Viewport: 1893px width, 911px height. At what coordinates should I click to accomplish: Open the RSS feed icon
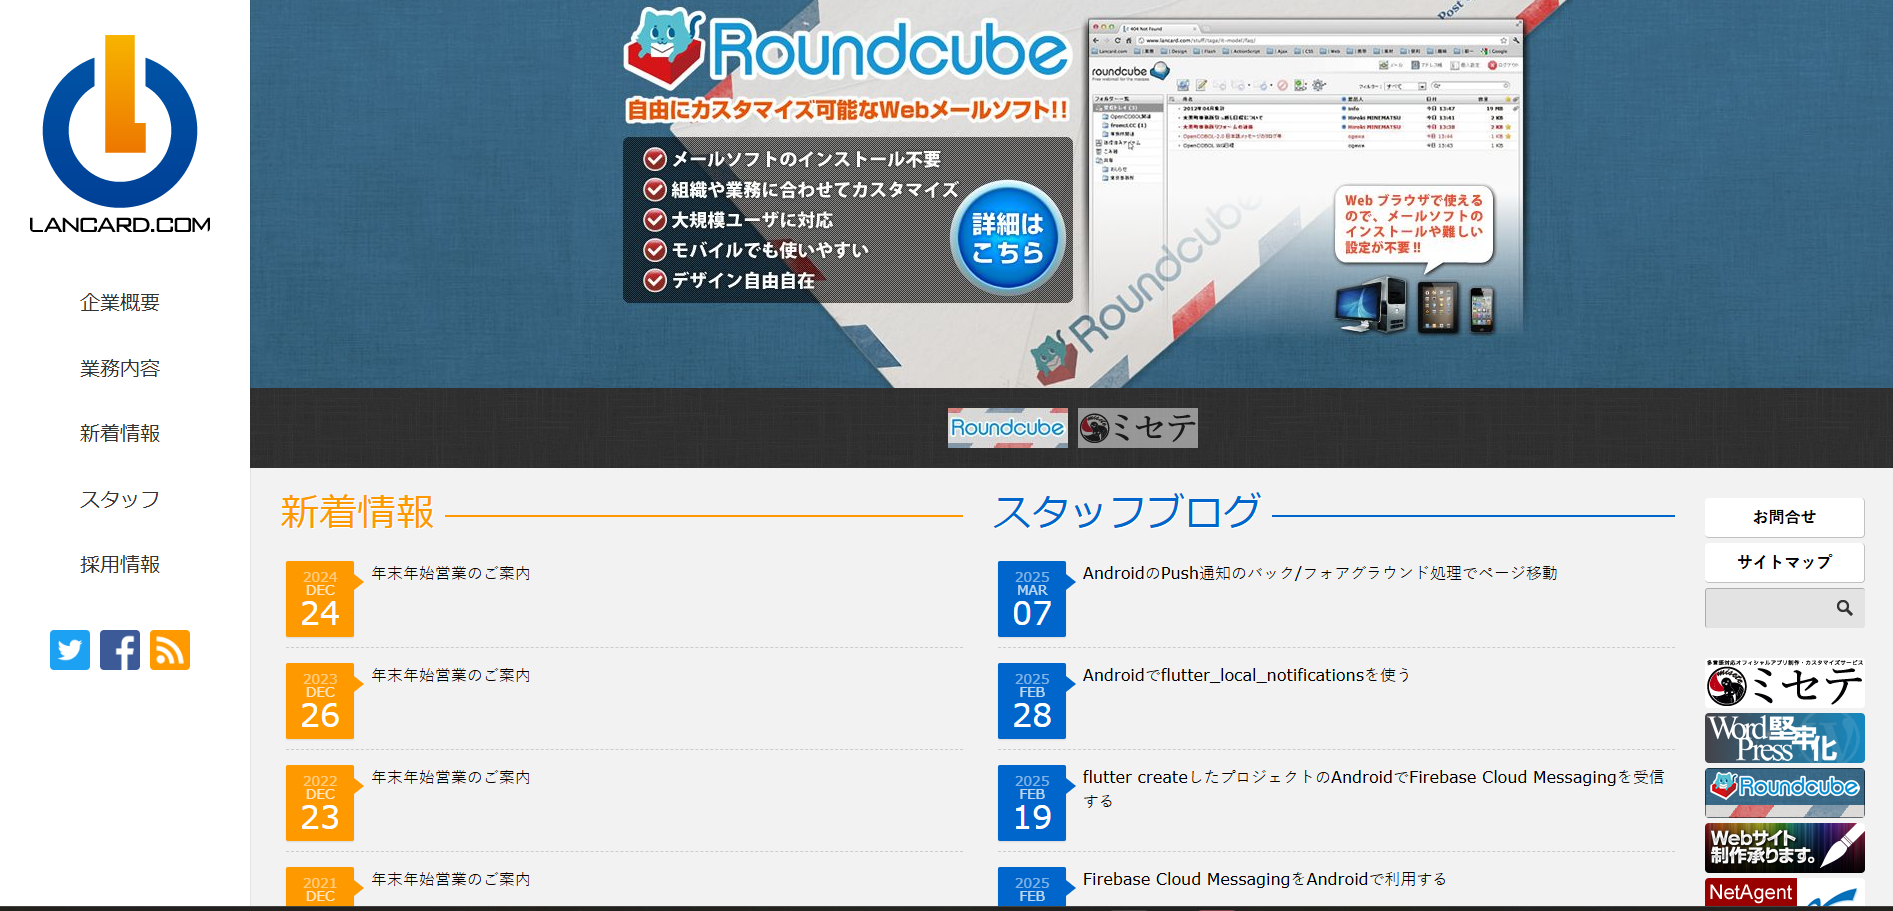click(x=170, y=650)
